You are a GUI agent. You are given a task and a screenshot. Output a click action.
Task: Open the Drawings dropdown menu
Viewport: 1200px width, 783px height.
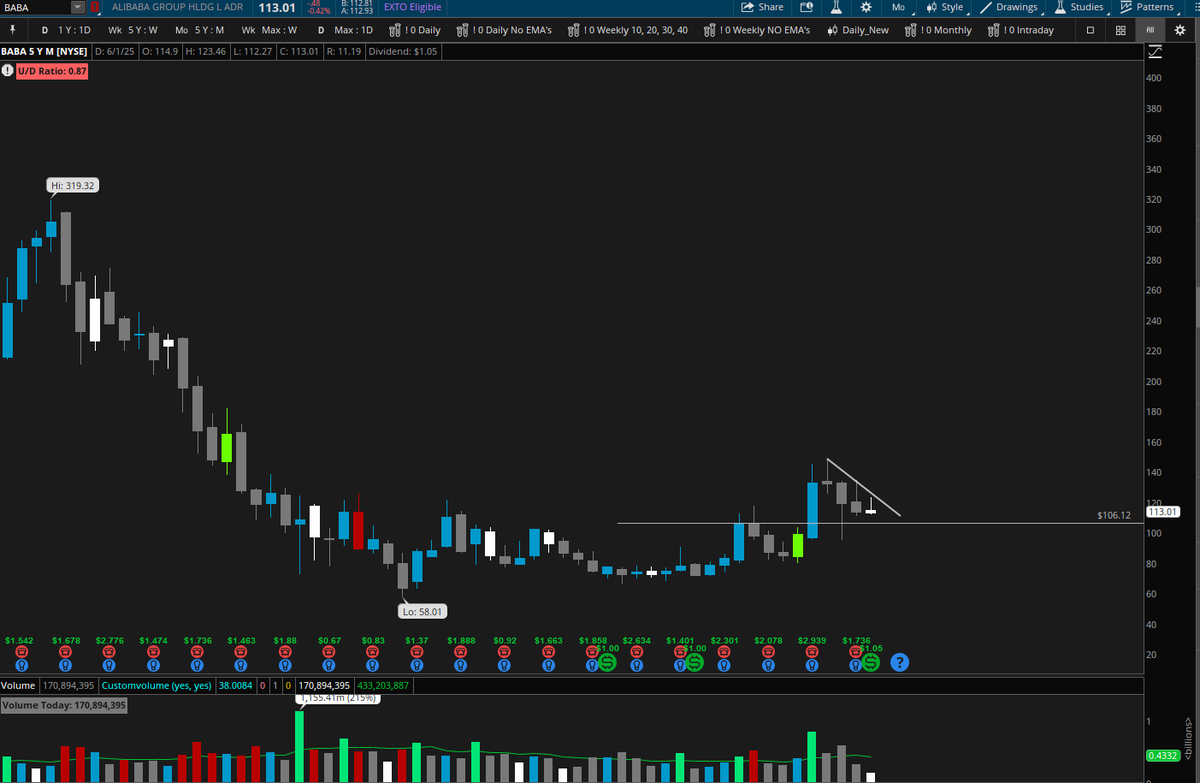(x=1010, y=7)
